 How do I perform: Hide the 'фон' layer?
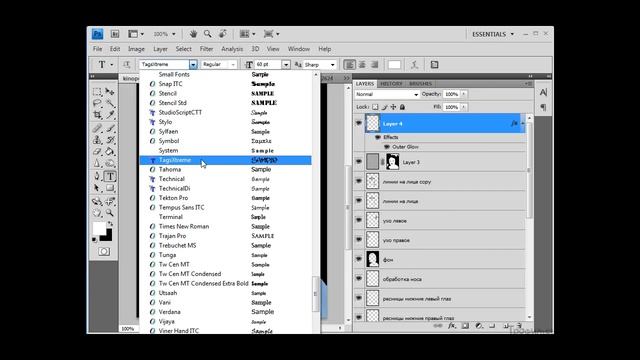359,259
